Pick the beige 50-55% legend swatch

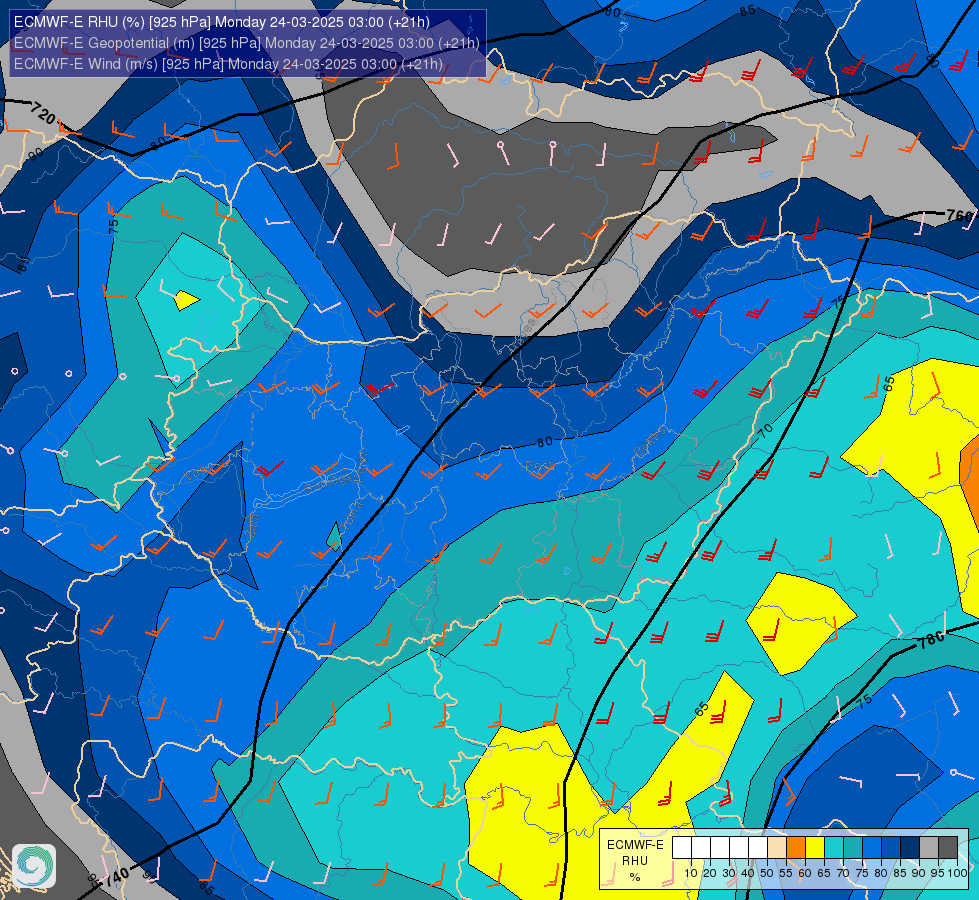click(777, 848)
